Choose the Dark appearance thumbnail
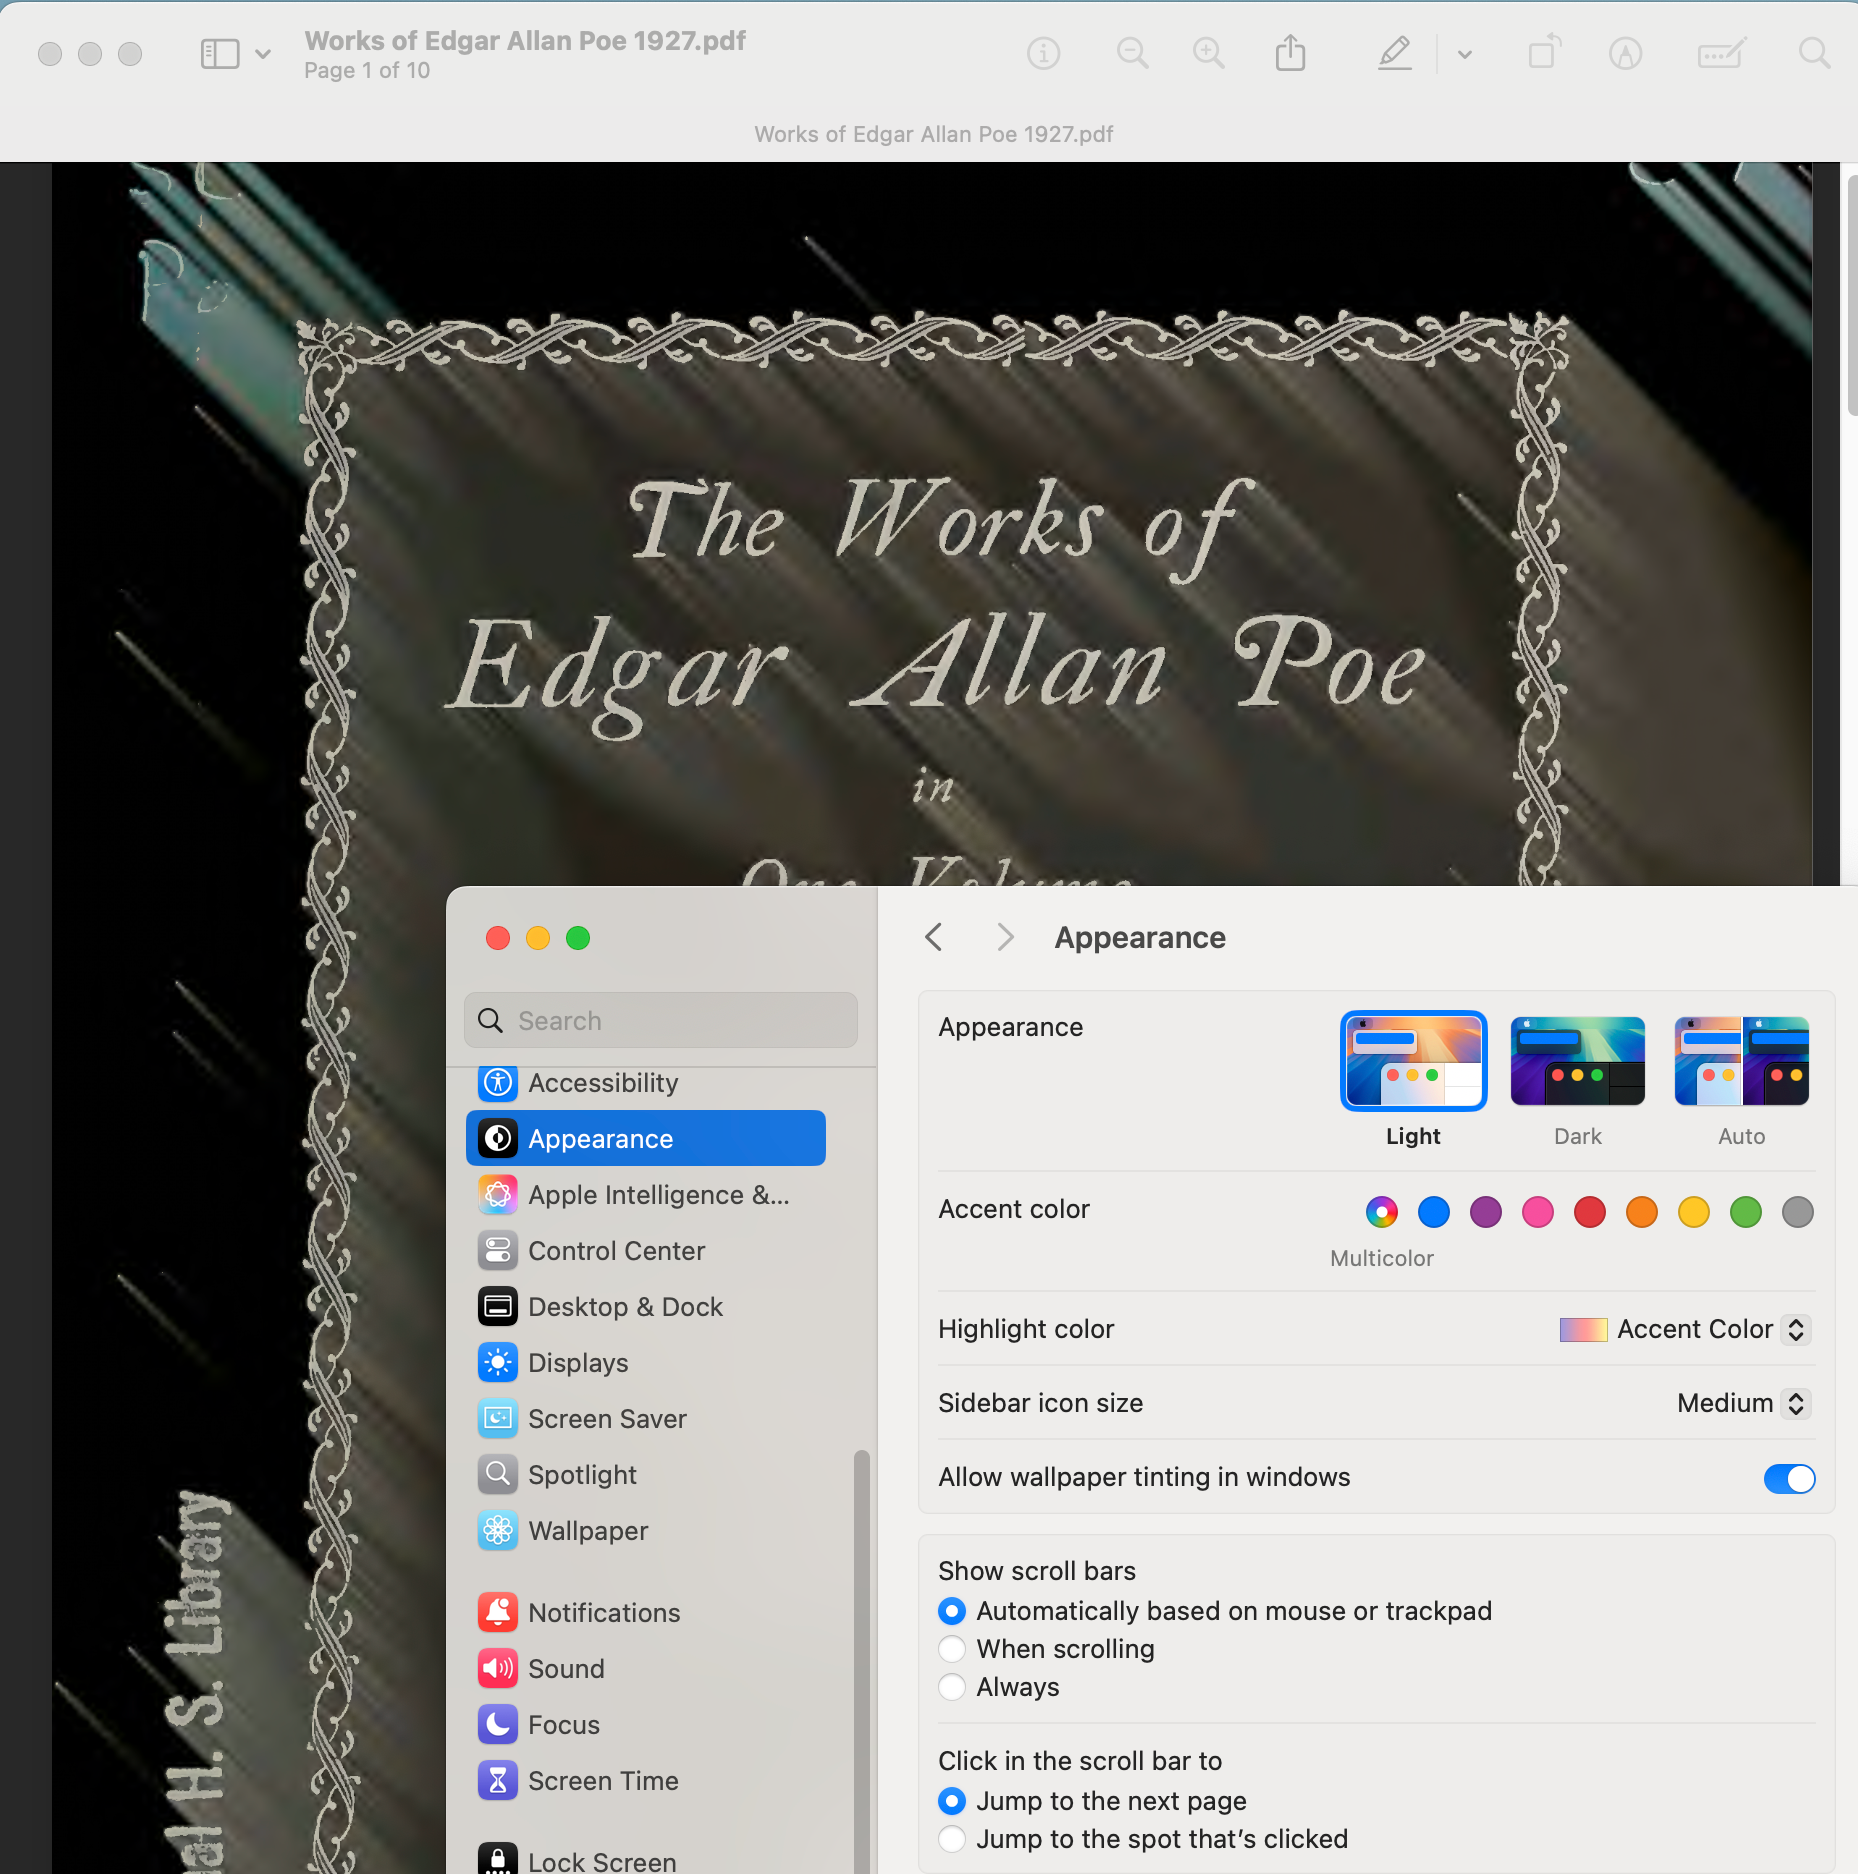Image resolution: width=1858 pixels, height=1874 pixels. [1578, 1061]
